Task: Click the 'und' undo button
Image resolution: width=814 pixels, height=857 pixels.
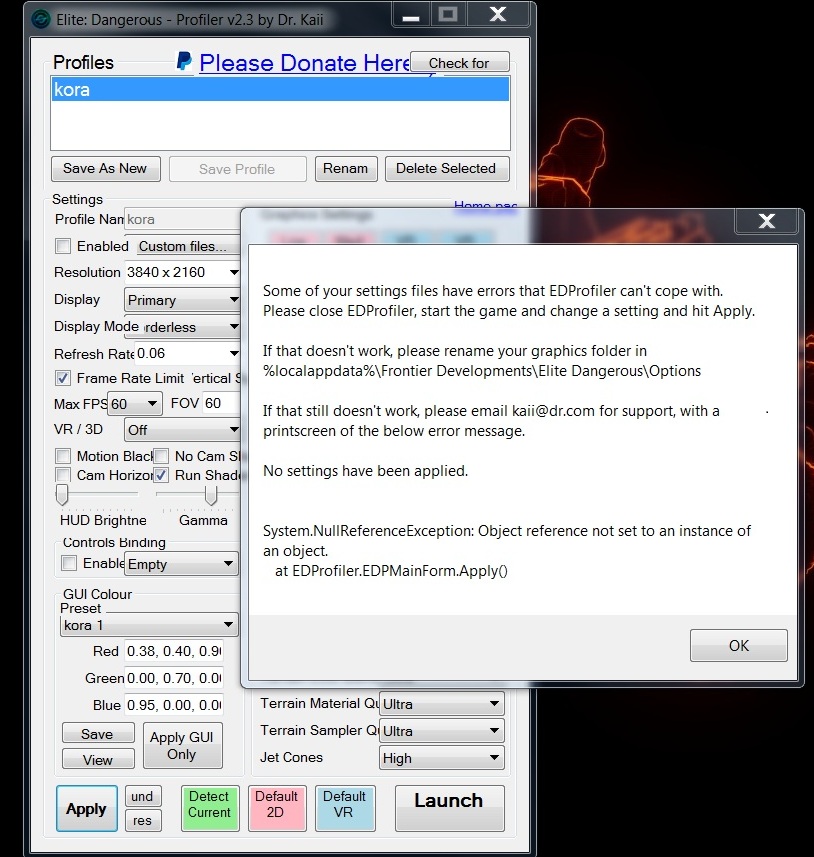Action: point(143,796)
